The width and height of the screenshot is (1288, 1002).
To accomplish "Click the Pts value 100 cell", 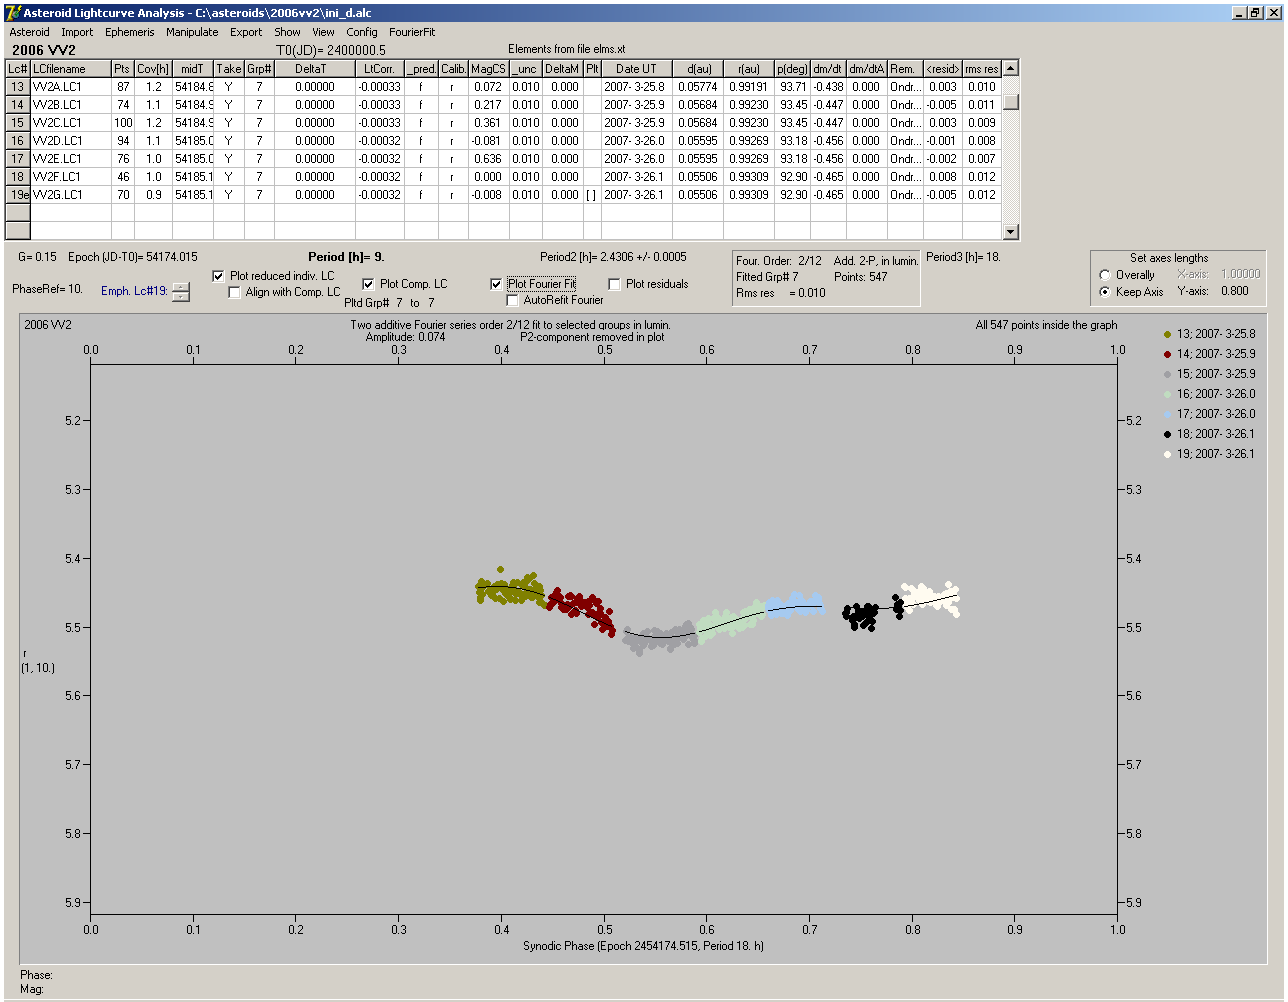I will click(122, 123).
